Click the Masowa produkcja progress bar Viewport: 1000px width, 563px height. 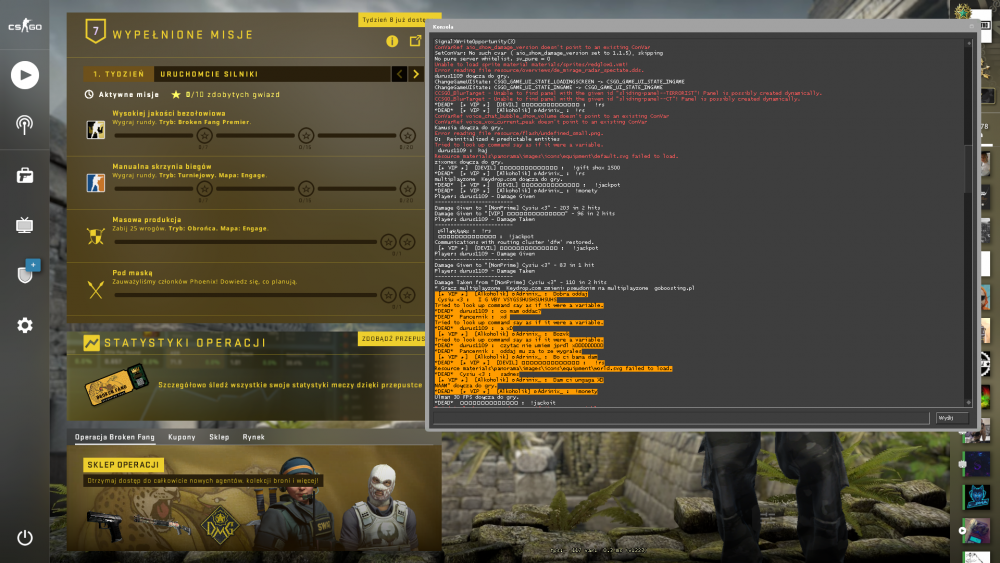click(x=246, y=242)
